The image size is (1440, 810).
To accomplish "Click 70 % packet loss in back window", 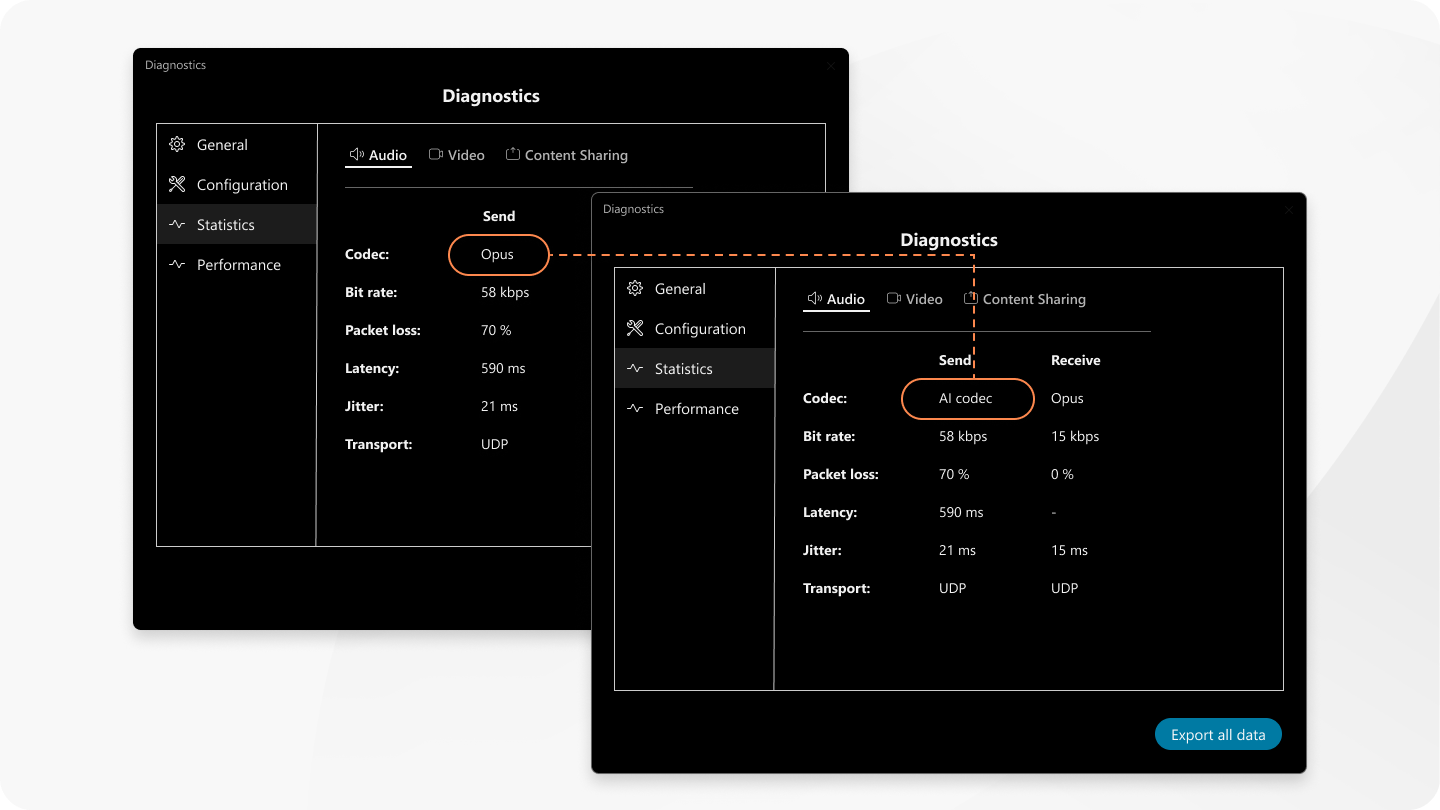I will (x=496, y=330).
